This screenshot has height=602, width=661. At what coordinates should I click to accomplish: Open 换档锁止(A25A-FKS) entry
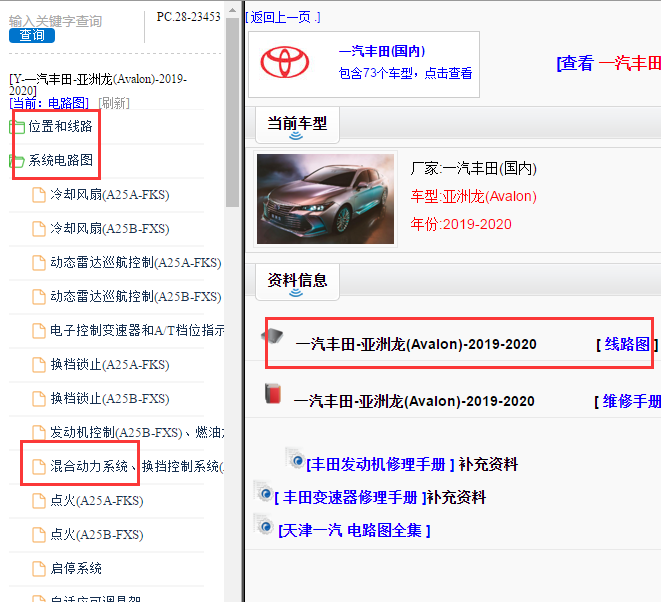[110, 365]
